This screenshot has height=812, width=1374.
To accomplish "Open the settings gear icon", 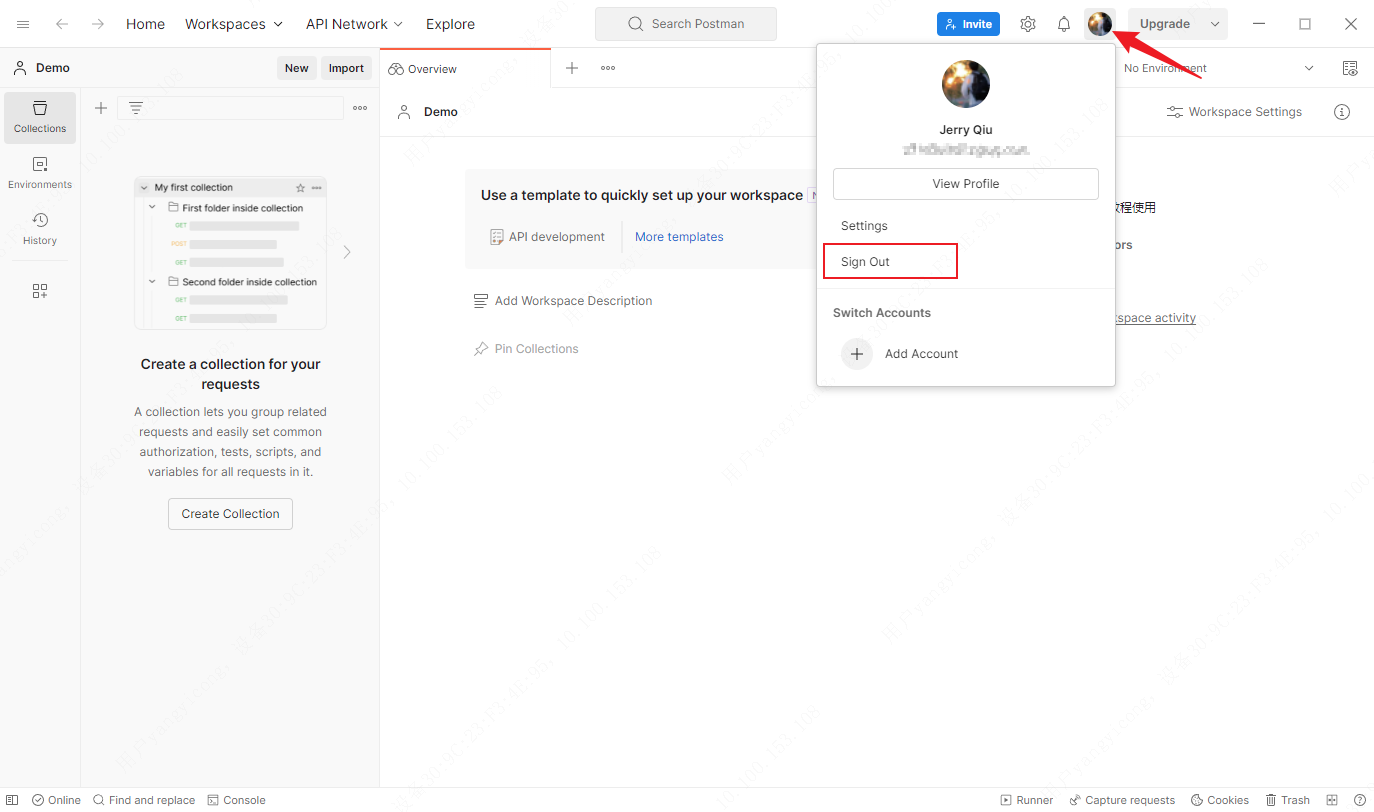I will click(x=1028, y=24).
